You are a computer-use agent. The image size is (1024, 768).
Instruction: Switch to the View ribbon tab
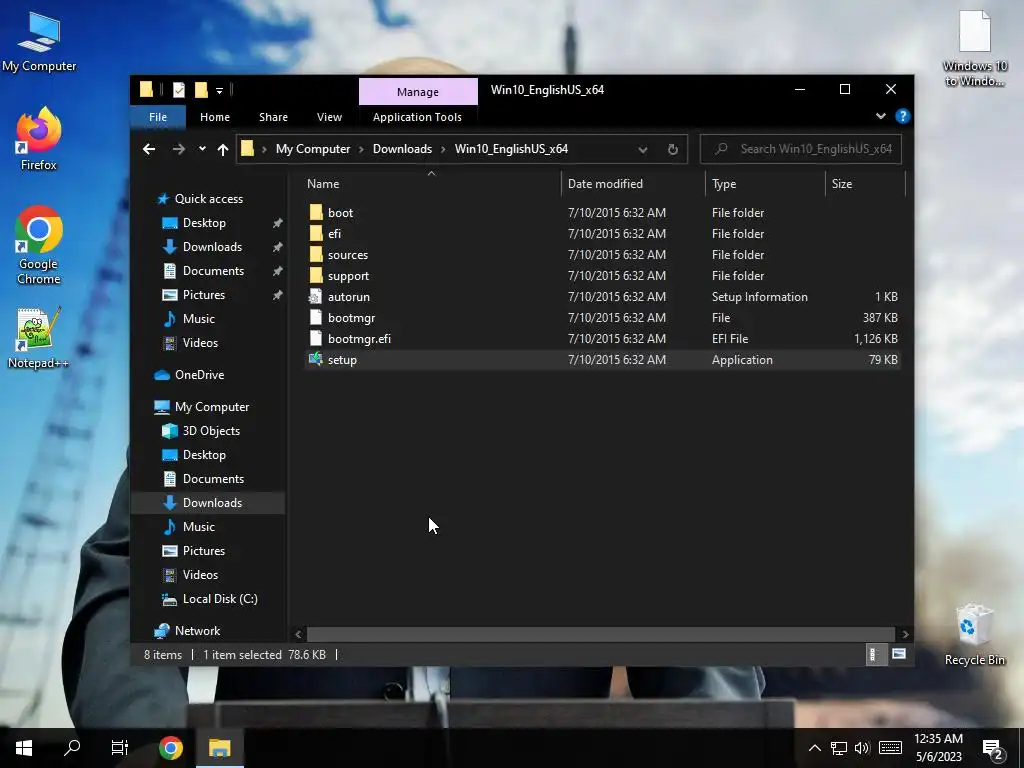click(329, 117)
